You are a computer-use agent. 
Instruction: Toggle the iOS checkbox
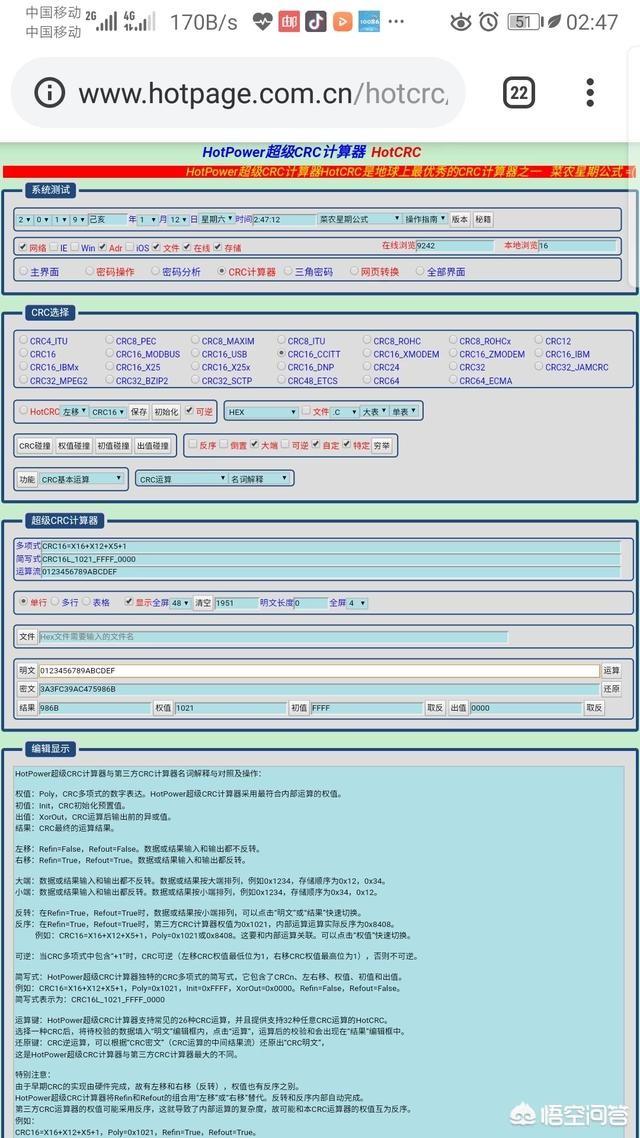tap(129, 247)
